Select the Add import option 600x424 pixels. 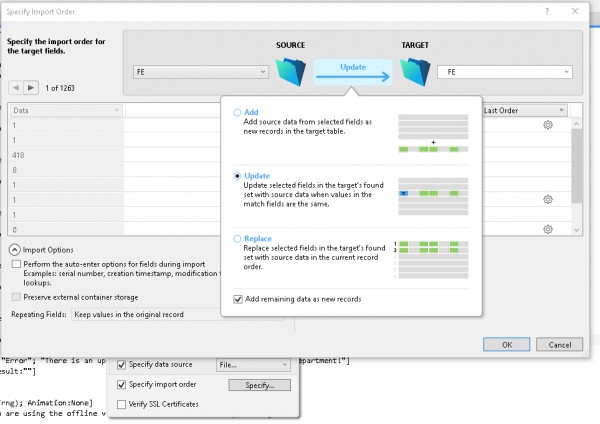pos(237,114)
